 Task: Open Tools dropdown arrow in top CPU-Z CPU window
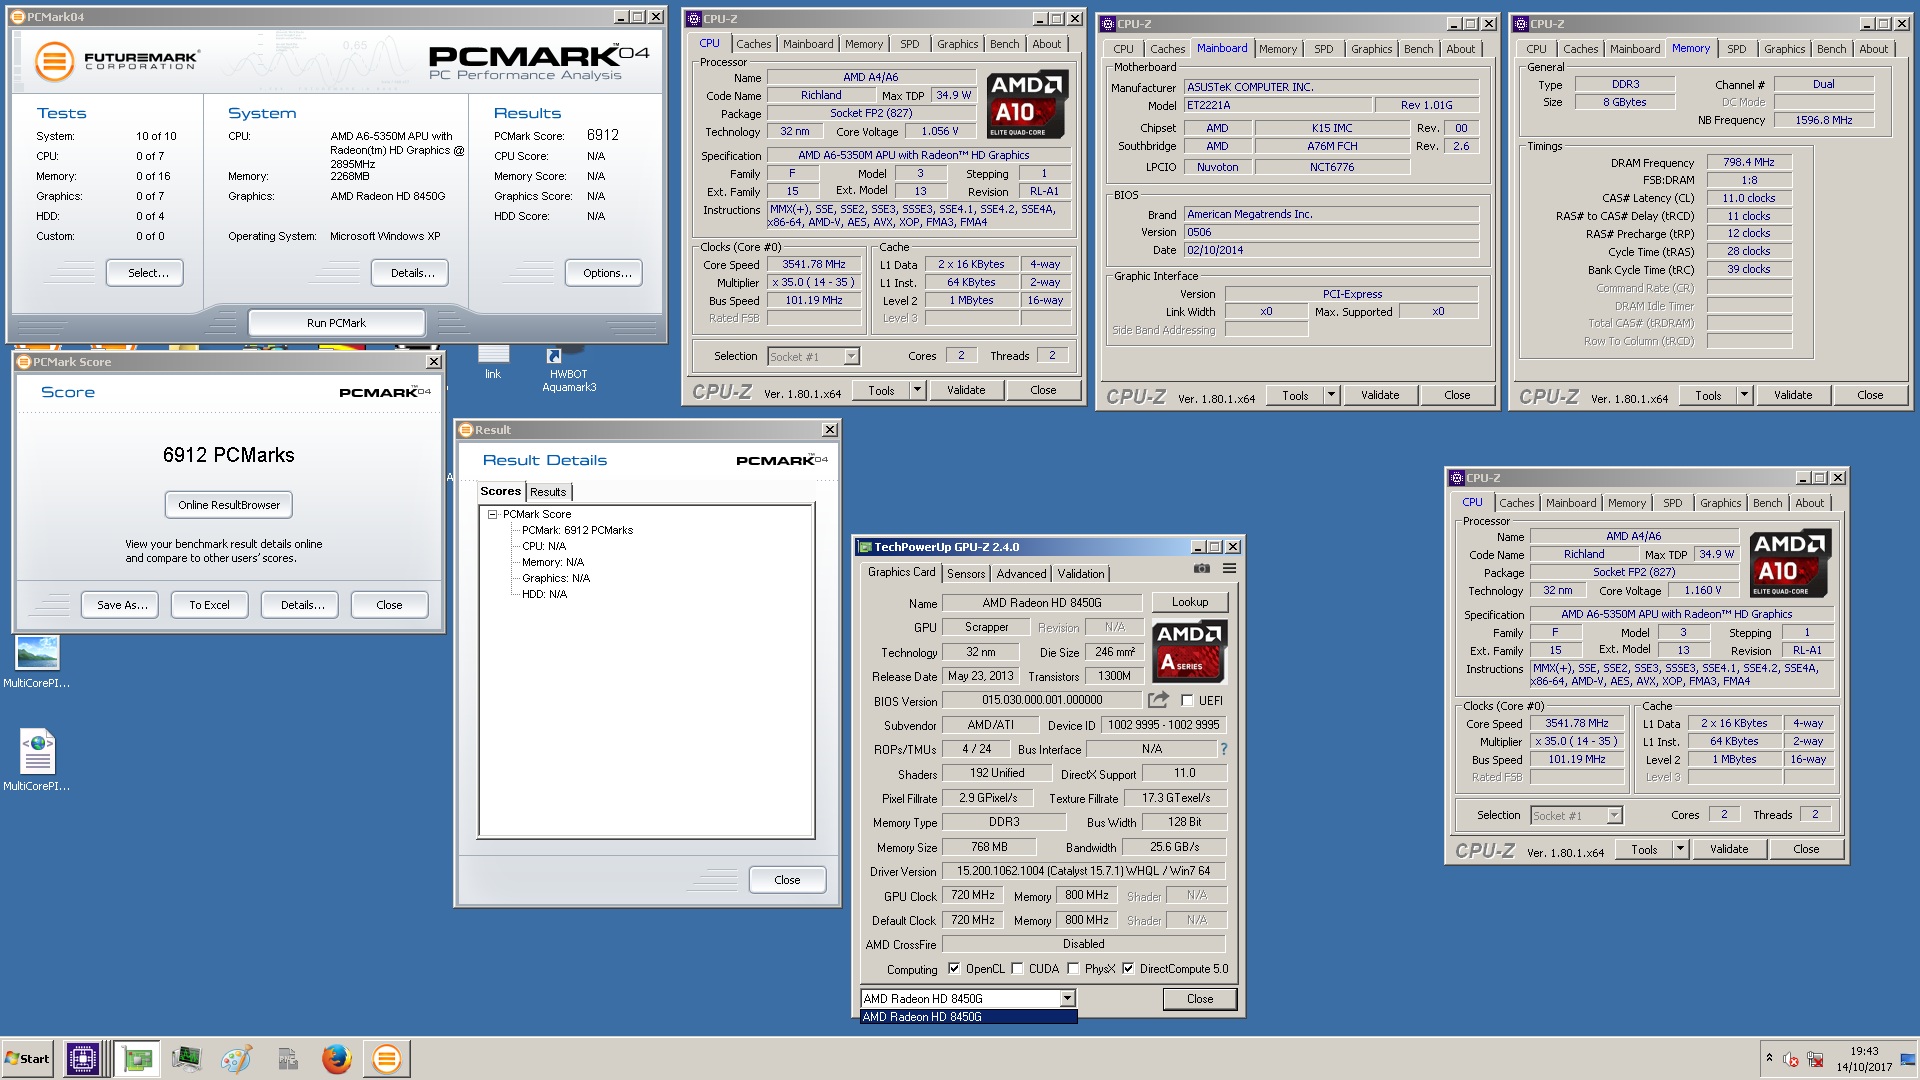[917, 390]
